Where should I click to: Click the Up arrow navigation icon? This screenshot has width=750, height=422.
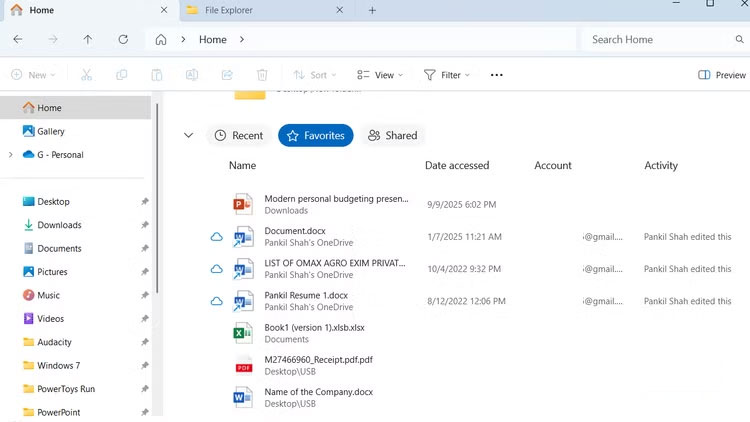88,40
